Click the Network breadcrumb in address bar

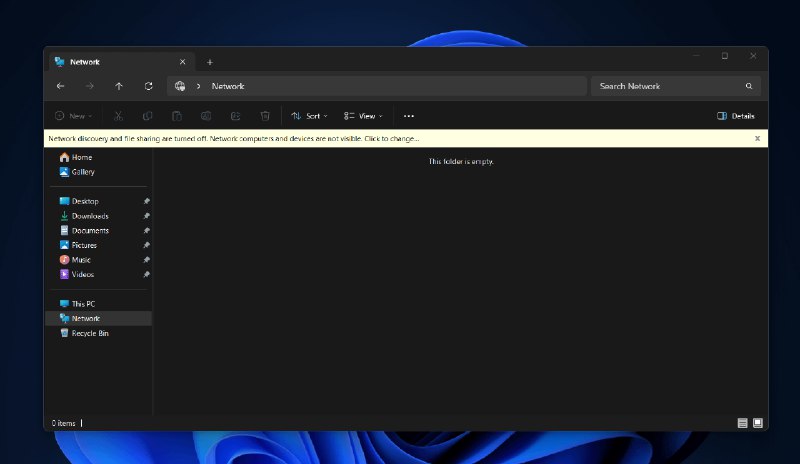pos(228,86)
